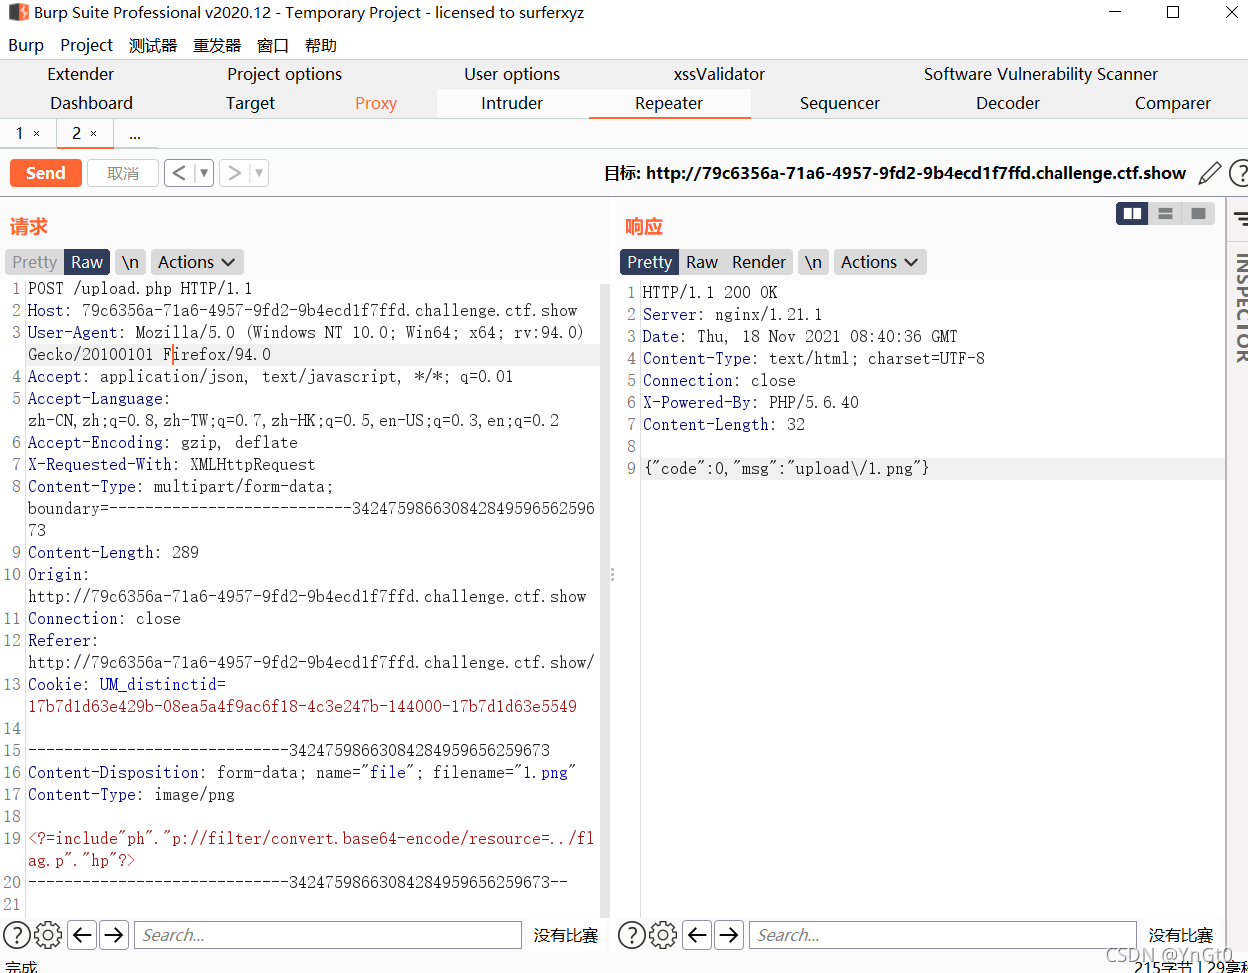
Task: Switch to the Target tab
Action: pos(250,103)
